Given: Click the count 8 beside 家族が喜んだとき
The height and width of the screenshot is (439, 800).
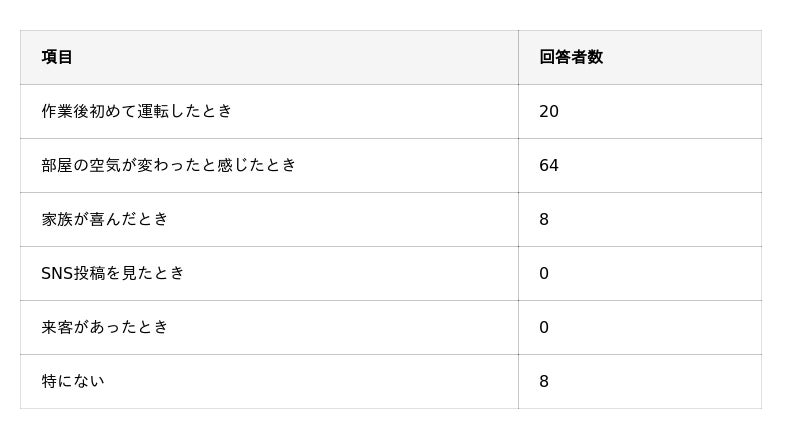Looking at the screenshot, I should point(544,219).
